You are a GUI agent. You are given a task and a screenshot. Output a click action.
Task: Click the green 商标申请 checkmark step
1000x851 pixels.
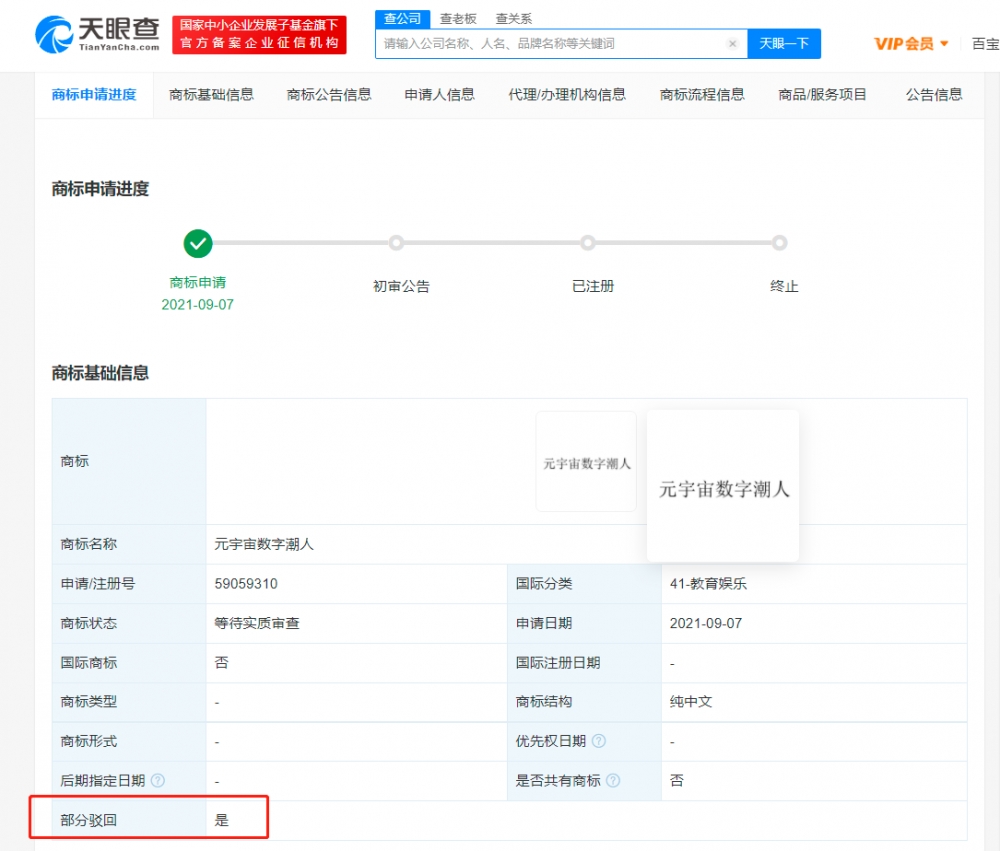tap(198, 243)
